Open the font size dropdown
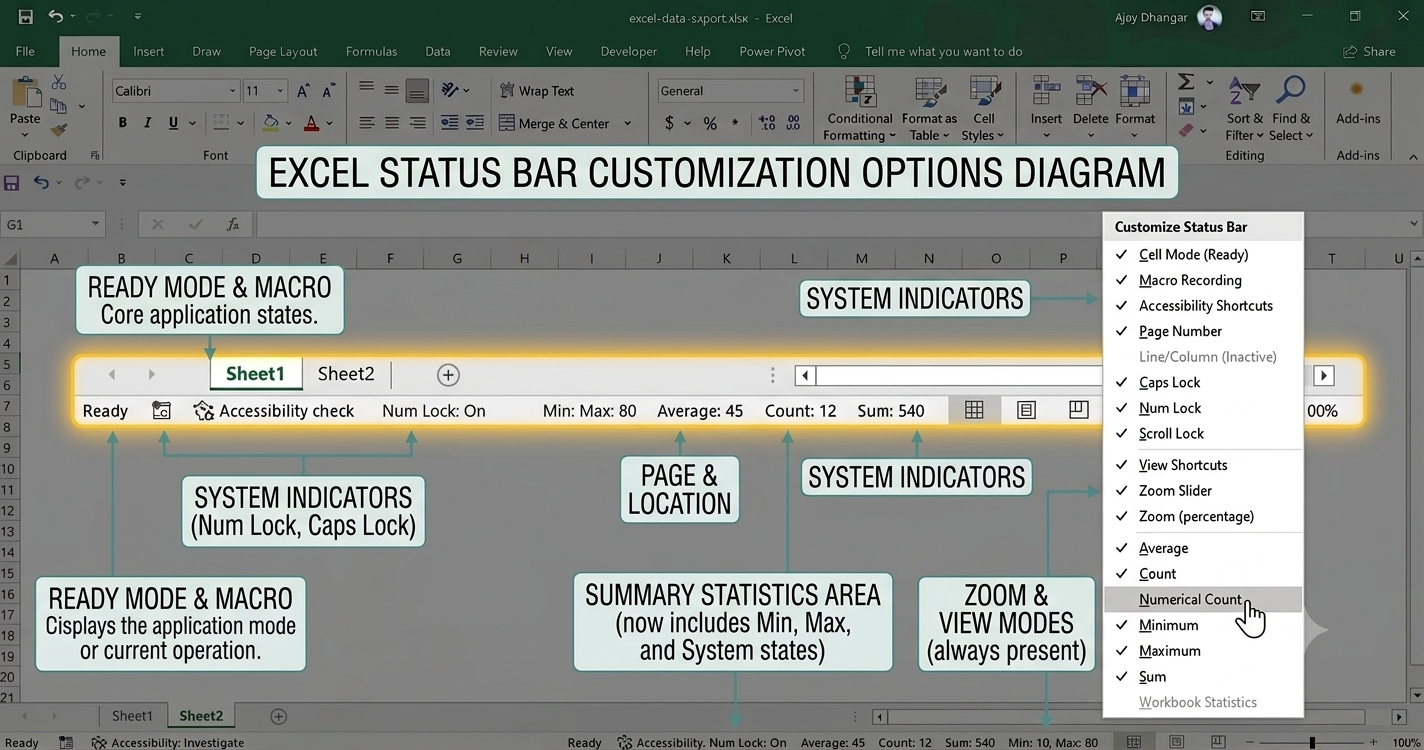Image resolution: width=1424 pixels, height=750 pixels. [x=280, y=91]
